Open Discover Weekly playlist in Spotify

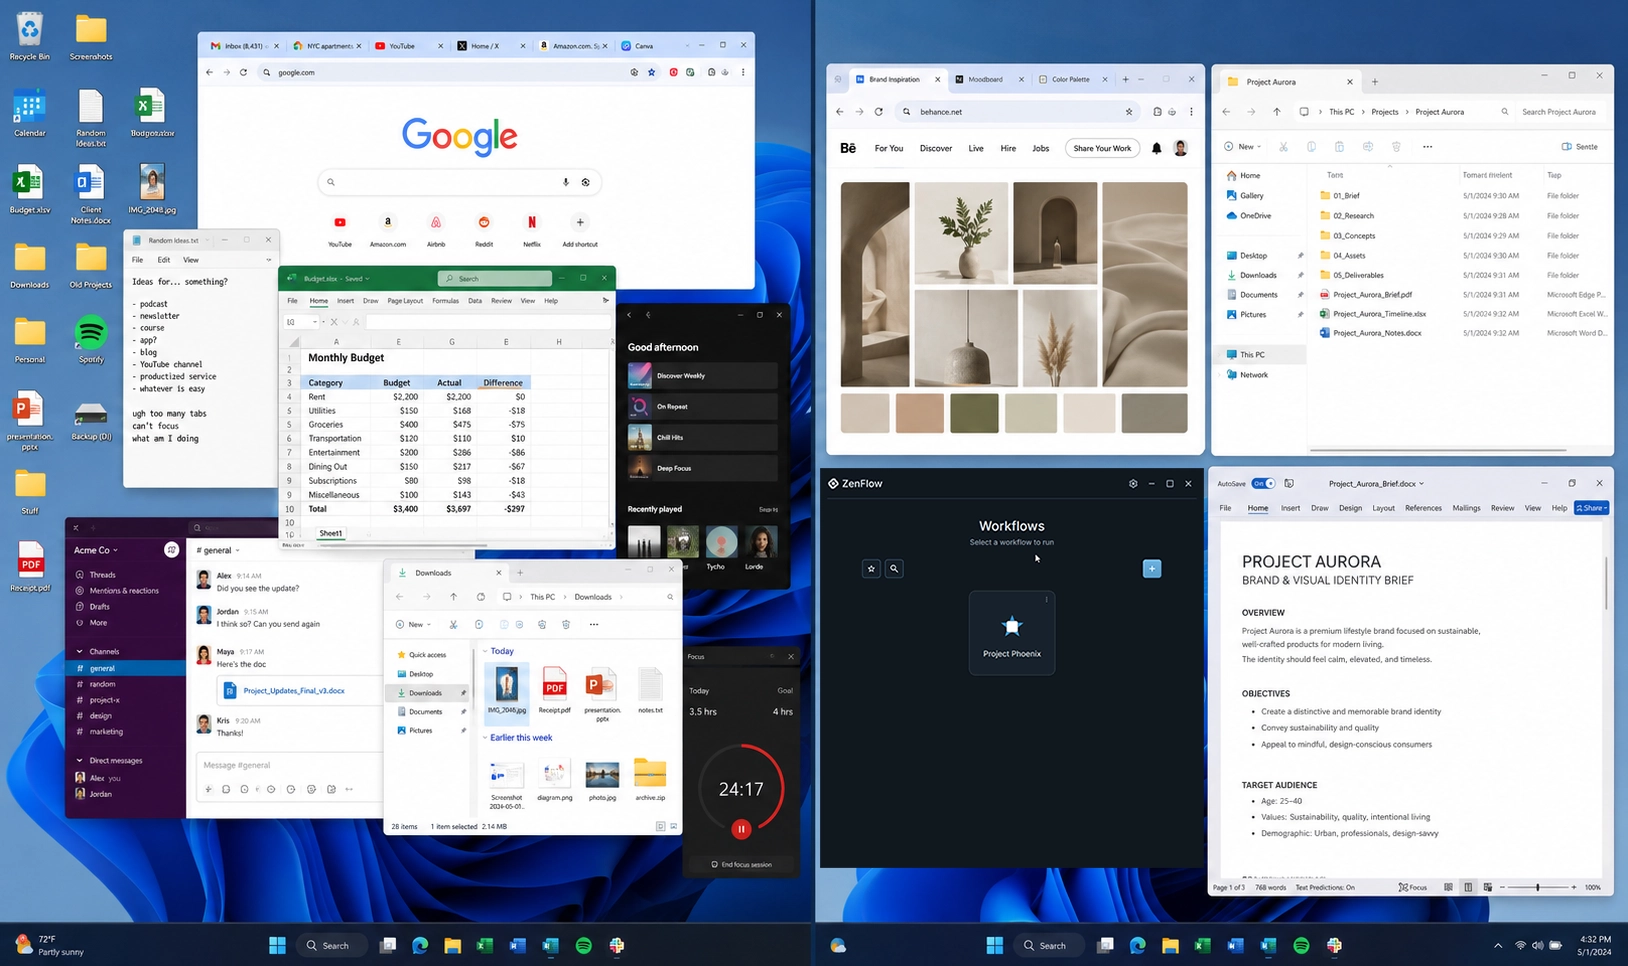pos(702,376)
